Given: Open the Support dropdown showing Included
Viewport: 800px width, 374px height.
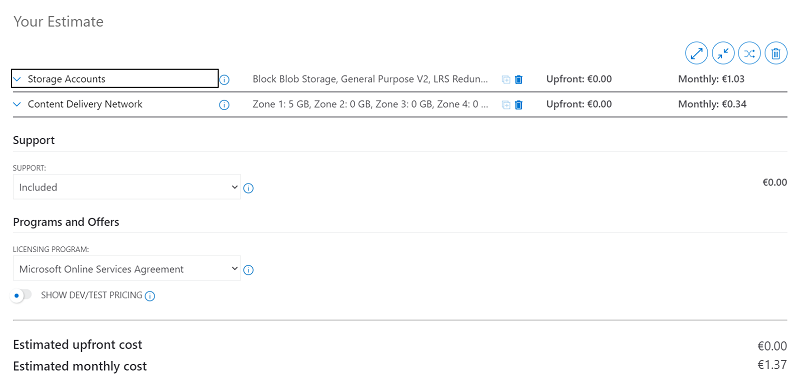Looking at the screenshot, I should [127, 187].
